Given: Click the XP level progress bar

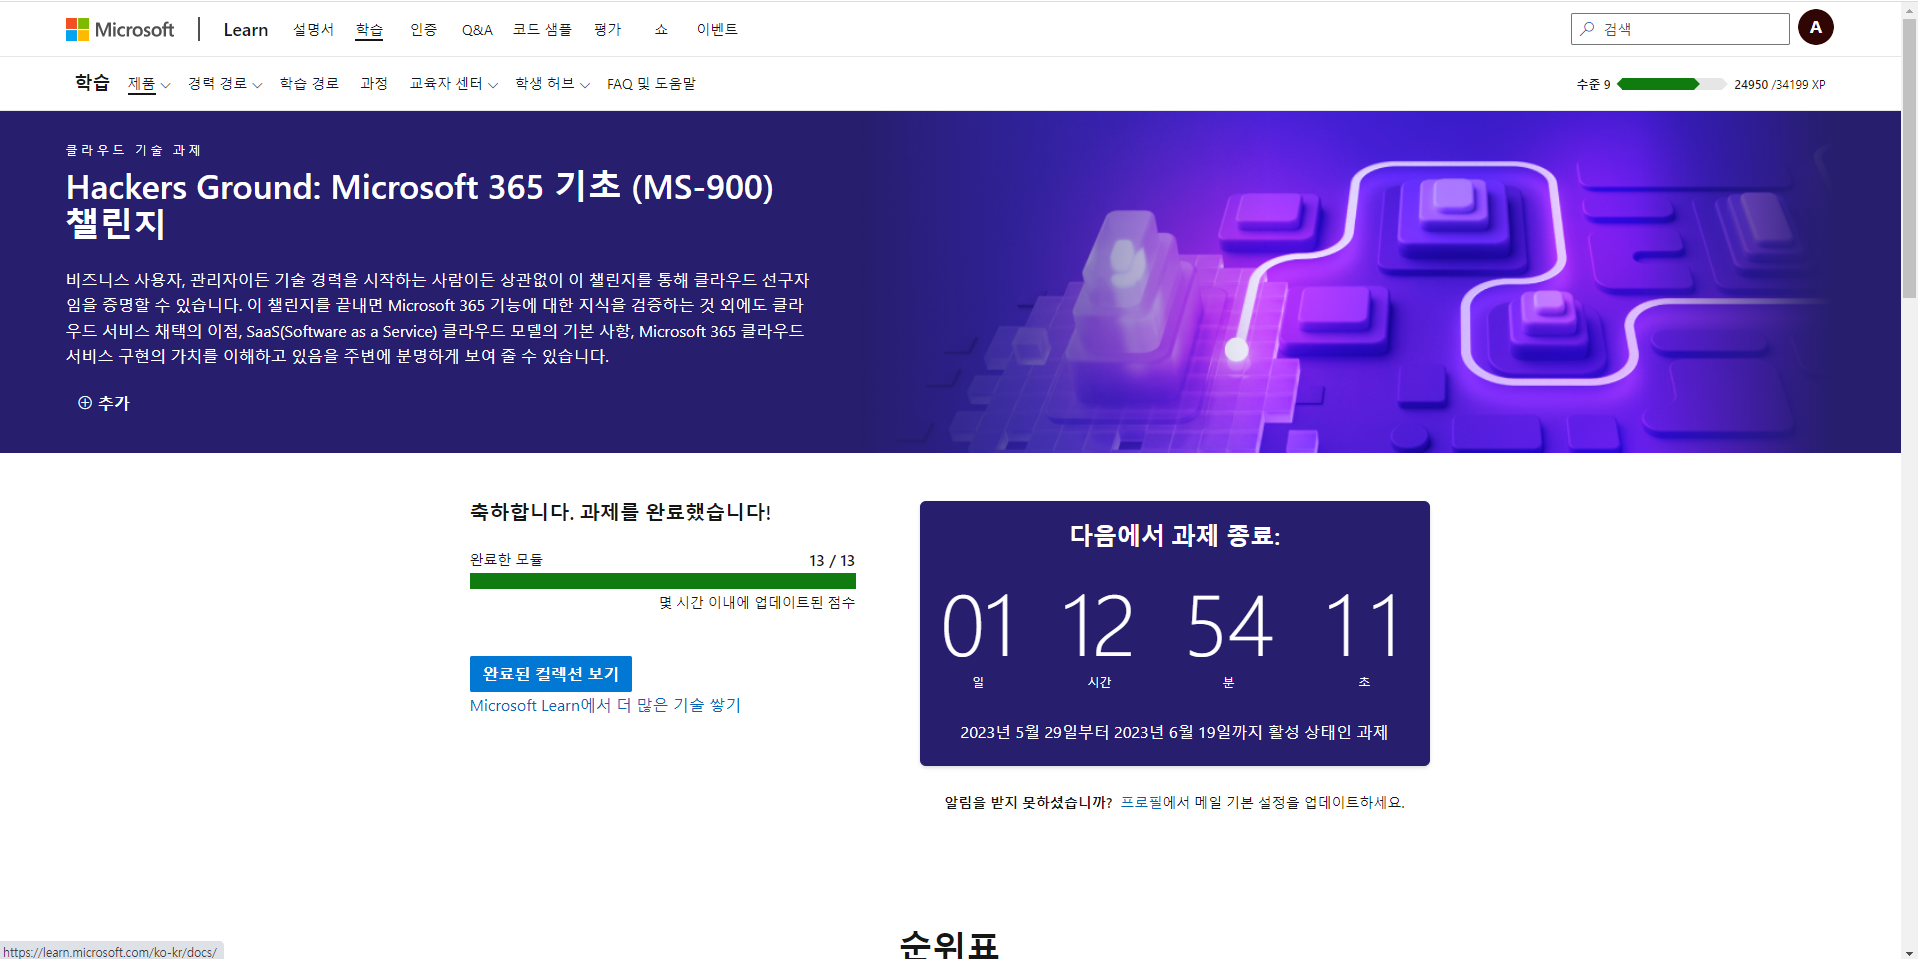Looking at the screenshot, I should click(1670, 84).
